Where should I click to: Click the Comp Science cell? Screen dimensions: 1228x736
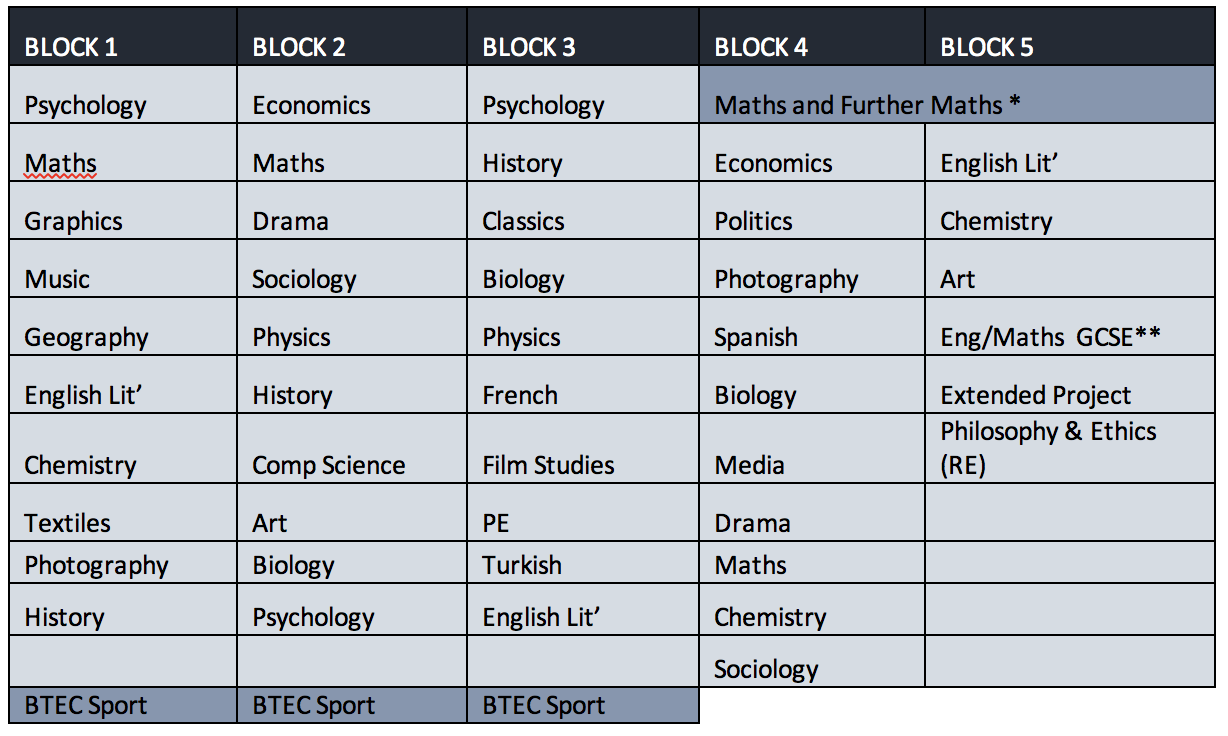click(329, 465)
